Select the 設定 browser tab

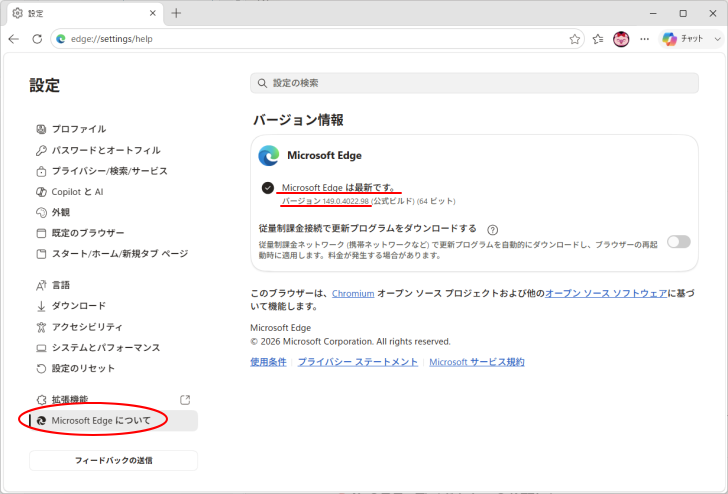[x=85, y=13]
